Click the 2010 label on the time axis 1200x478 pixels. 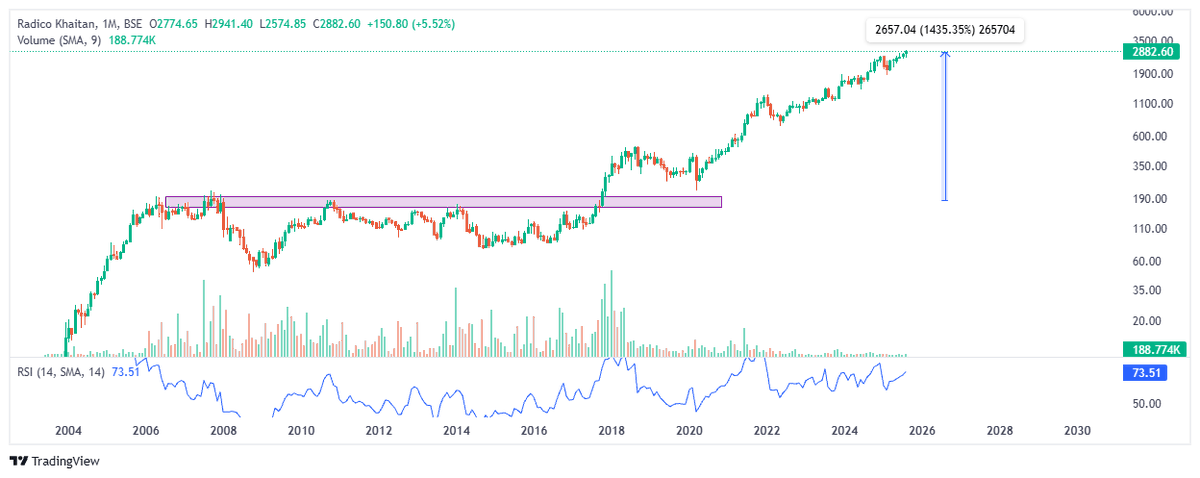[x=301, y=431]
